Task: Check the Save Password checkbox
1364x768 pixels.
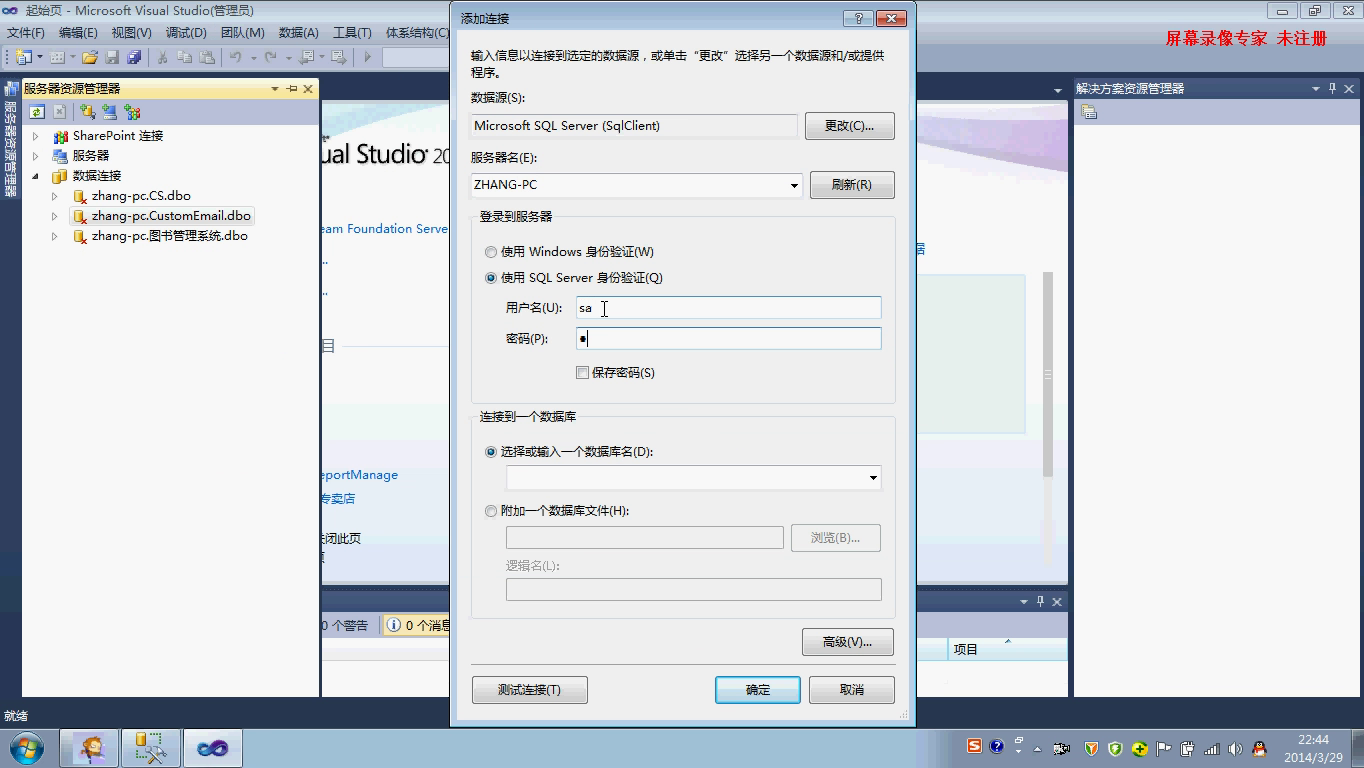Action: 583,373
